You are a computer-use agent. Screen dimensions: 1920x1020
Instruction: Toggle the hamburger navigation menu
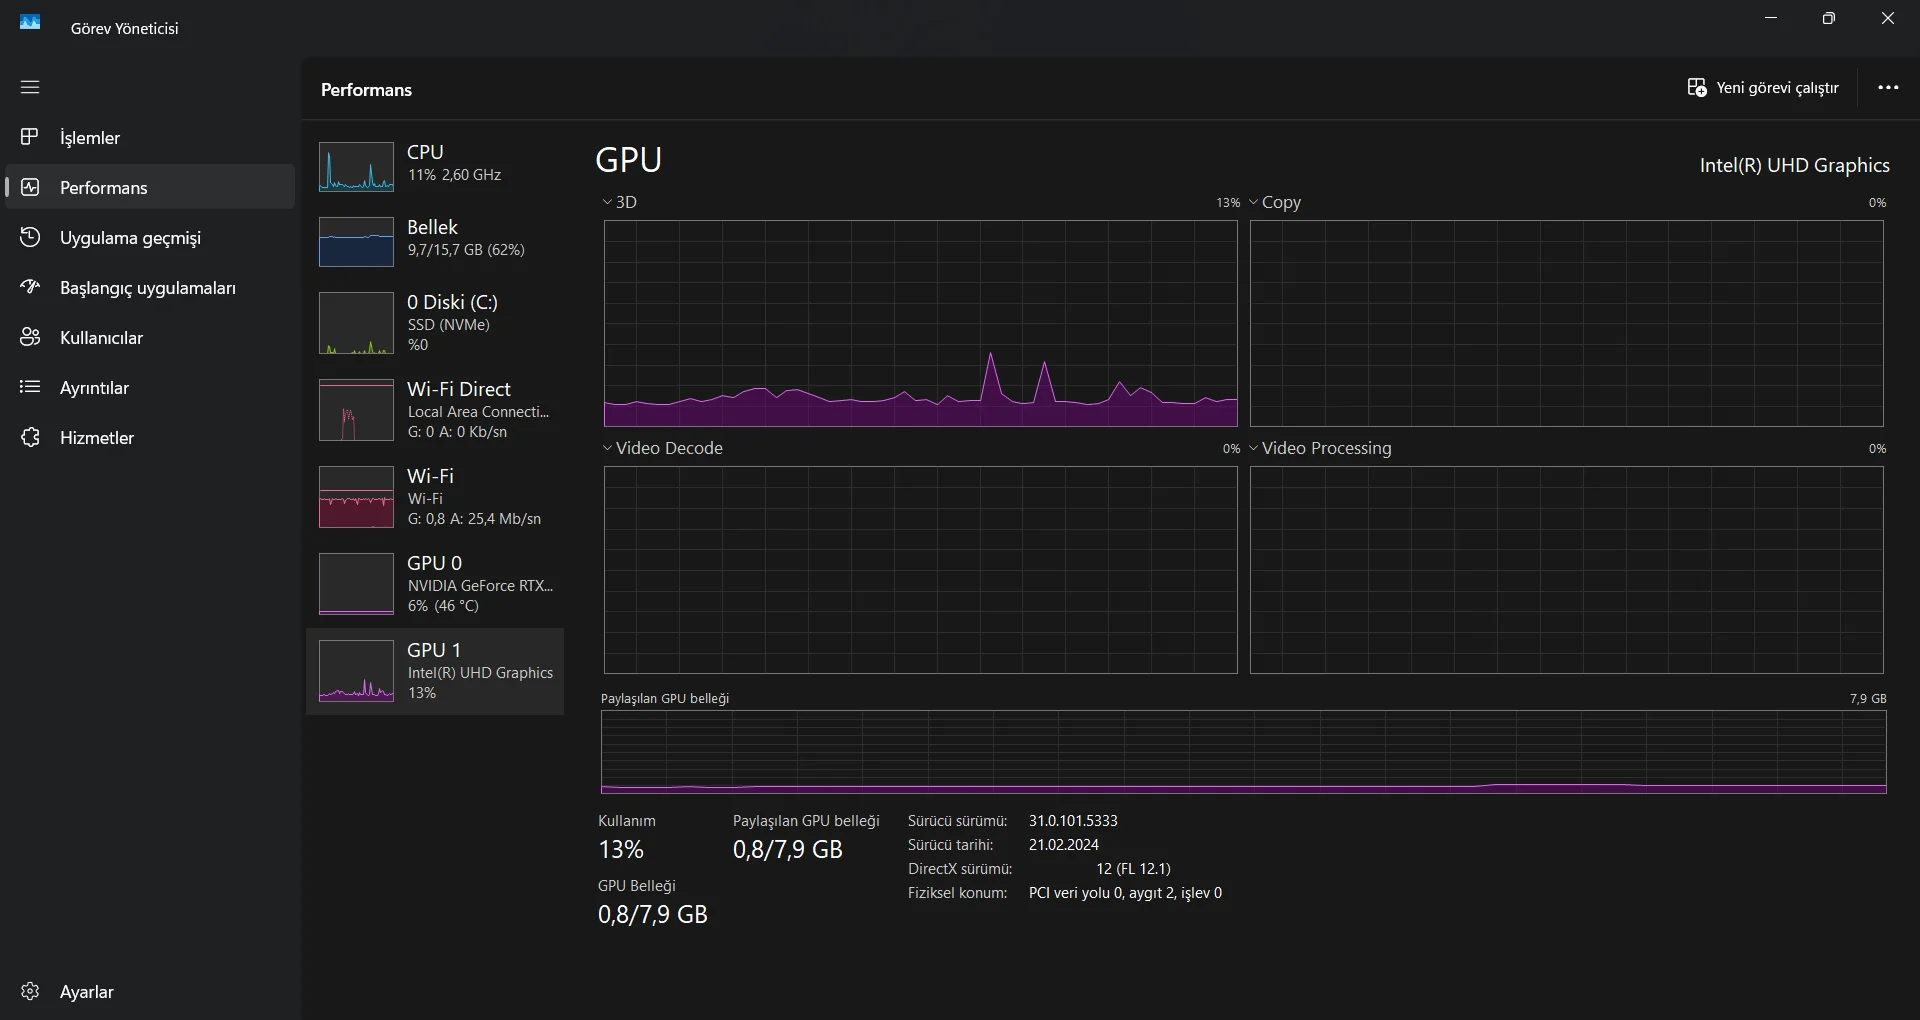click(30, 87)
